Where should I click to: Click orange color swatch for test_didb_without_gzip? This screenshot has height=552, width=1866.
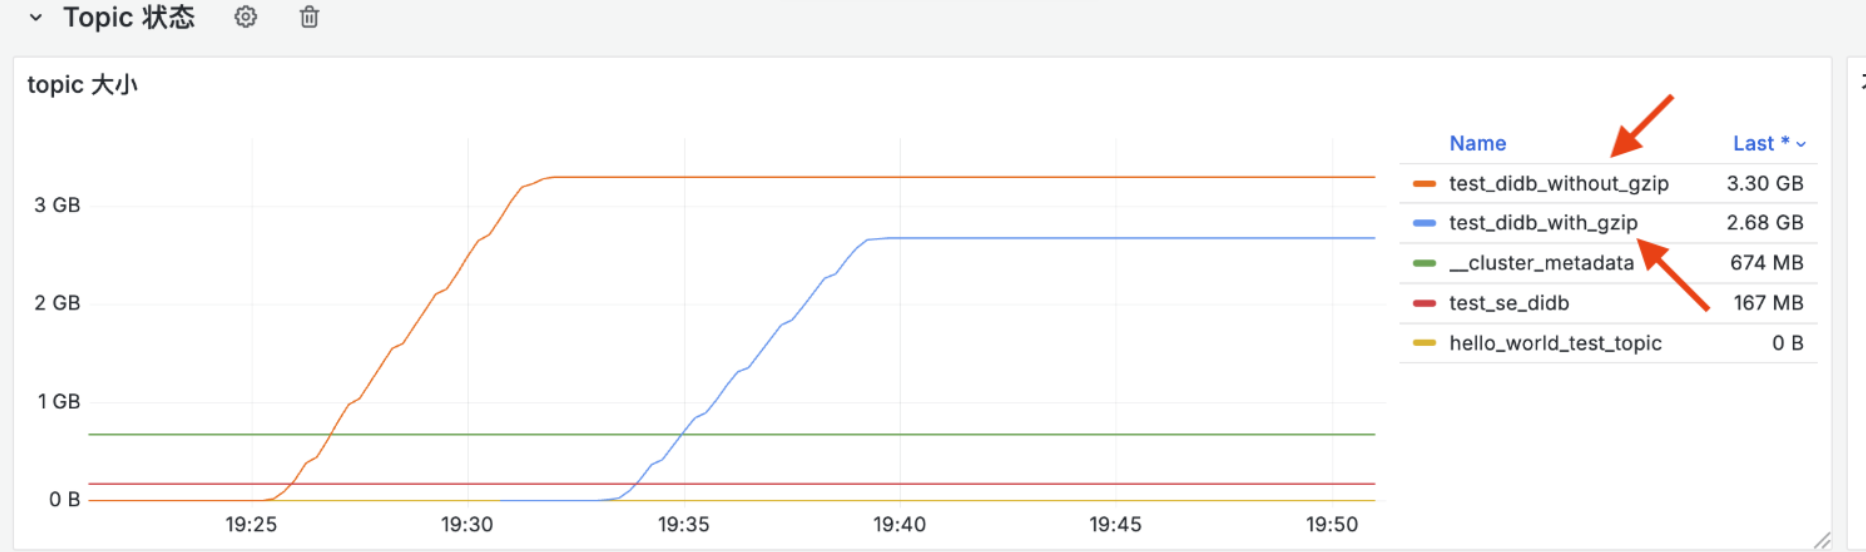1424,184
